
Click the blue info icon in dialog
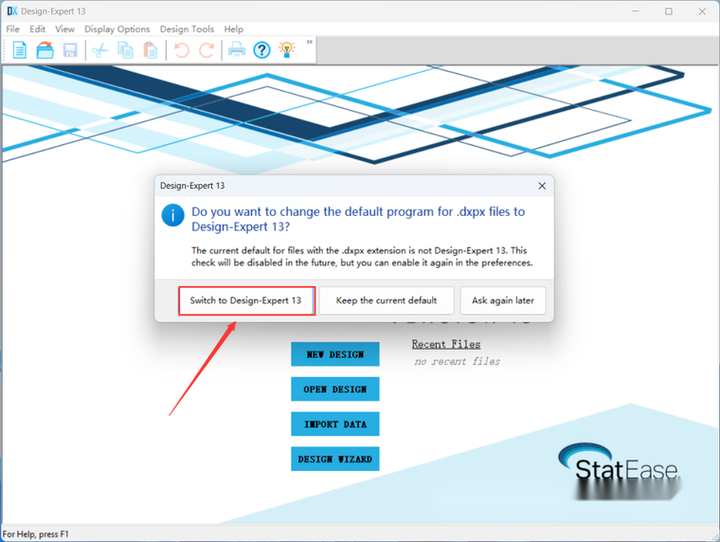tap(173, 215)
